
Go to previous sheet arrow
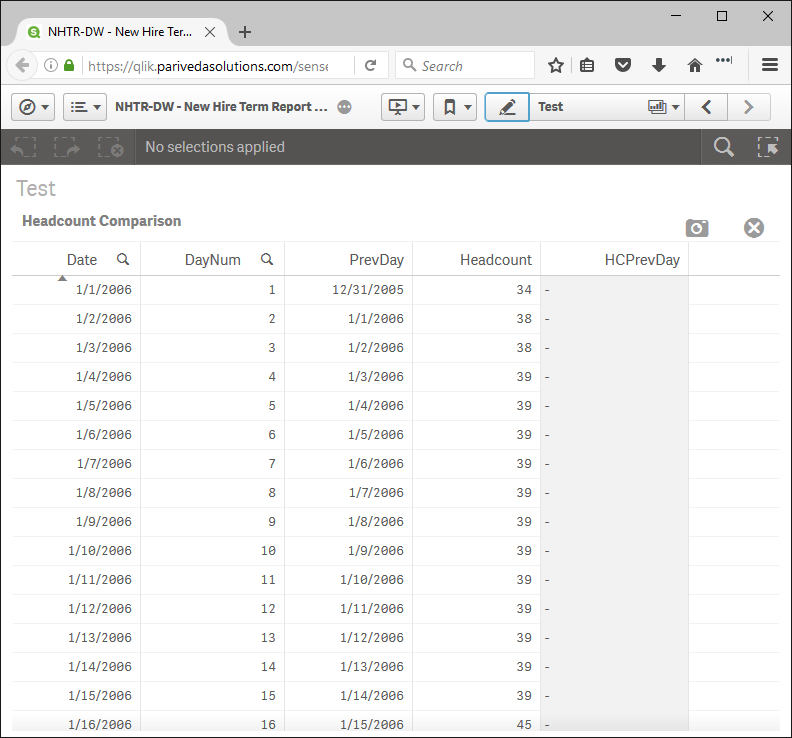(x=707, y=107)
